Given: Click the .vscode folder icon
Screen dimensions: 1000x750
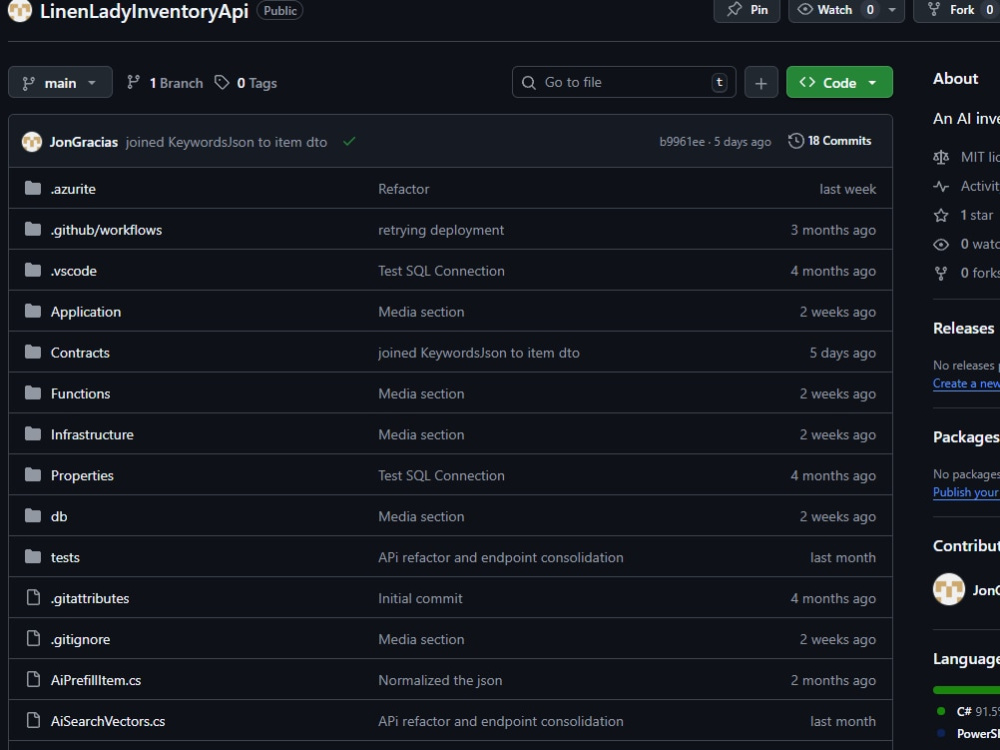Looking at the screenshot, I should (33, 270).
